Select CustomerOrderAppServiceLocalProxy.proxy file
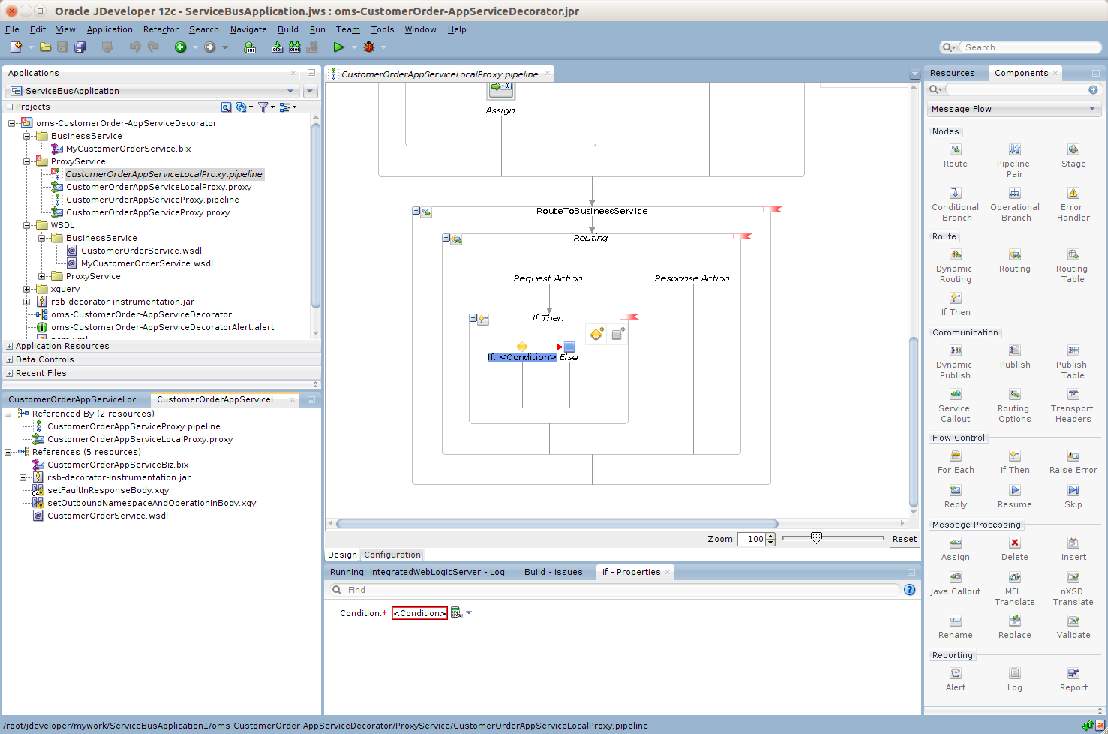 pyautogui.click(x=158, y=187)
